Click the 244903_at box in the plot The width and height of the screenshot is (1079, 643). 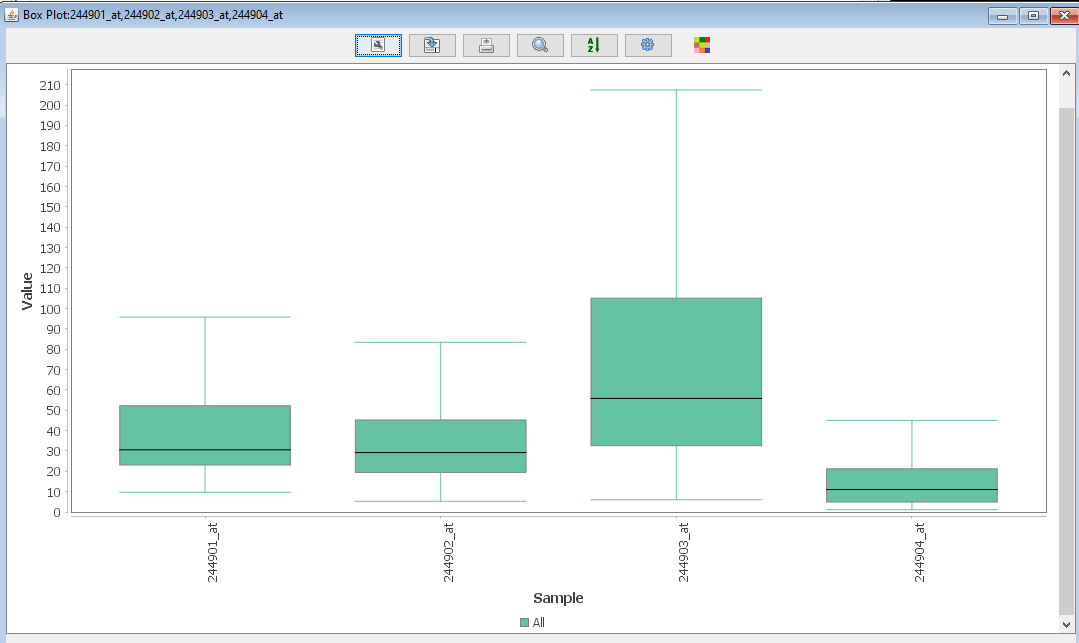(x=676, y=371)
